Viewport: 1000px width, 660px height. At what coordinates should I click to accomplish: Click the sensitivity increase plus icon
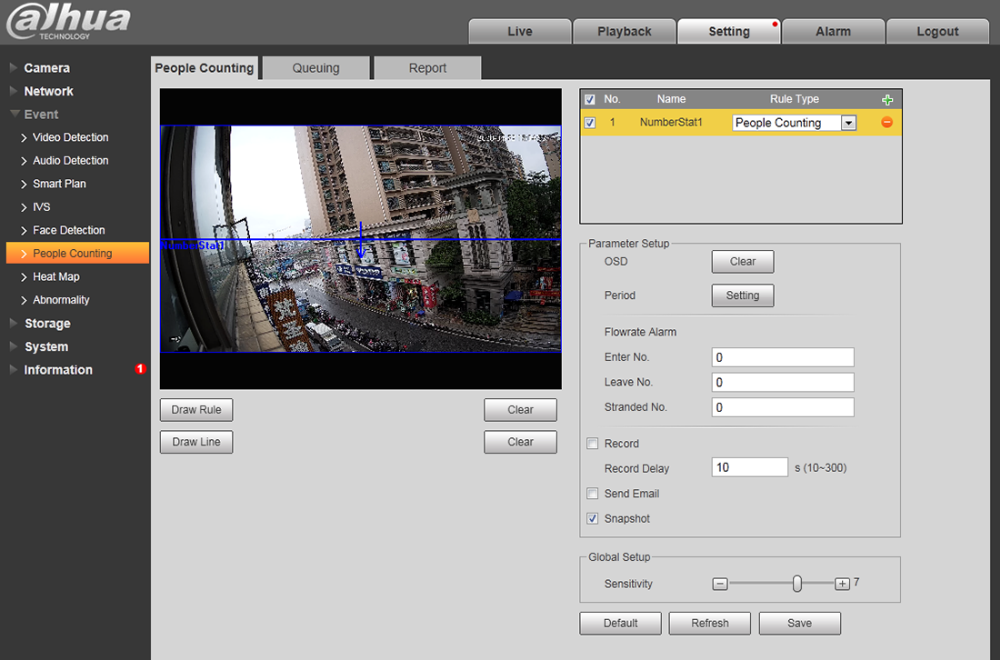842,584
